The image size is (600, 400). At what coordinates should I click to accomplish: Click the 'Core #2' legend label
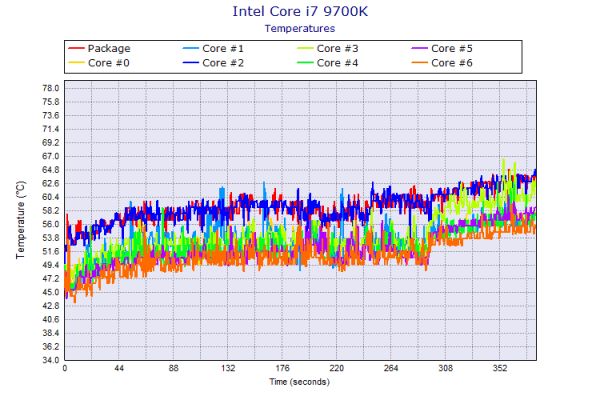click(x=223, y=63)
